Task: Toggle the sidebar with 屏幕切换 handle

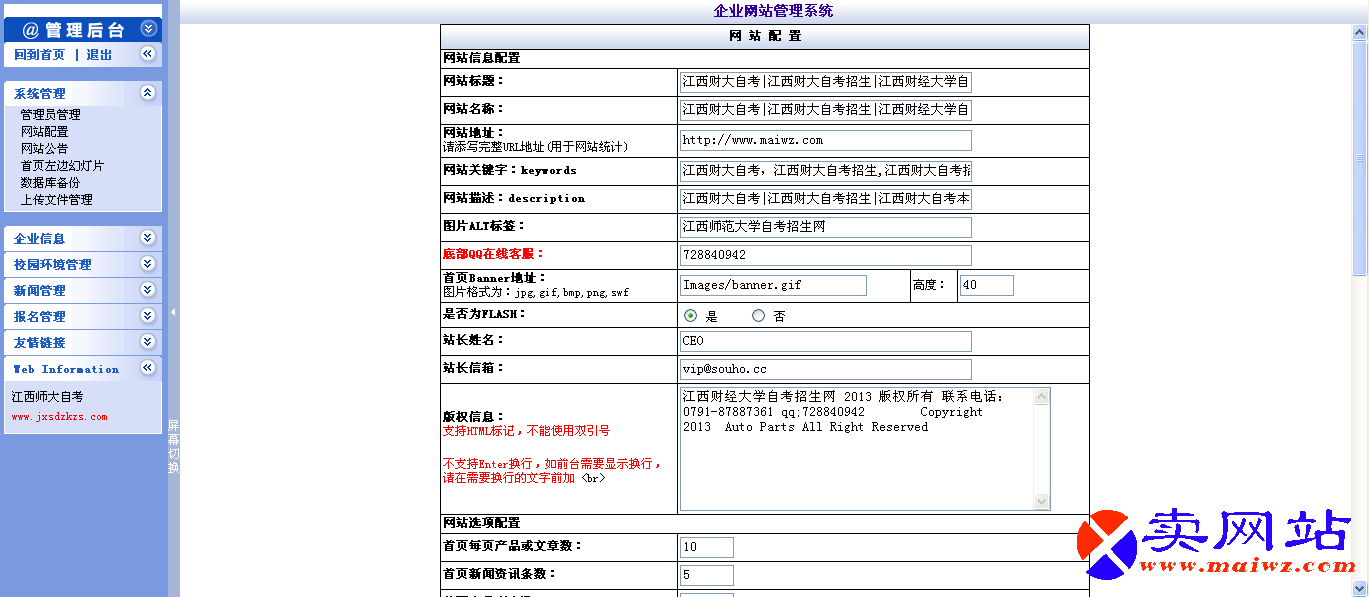Action: click(173, 446)
